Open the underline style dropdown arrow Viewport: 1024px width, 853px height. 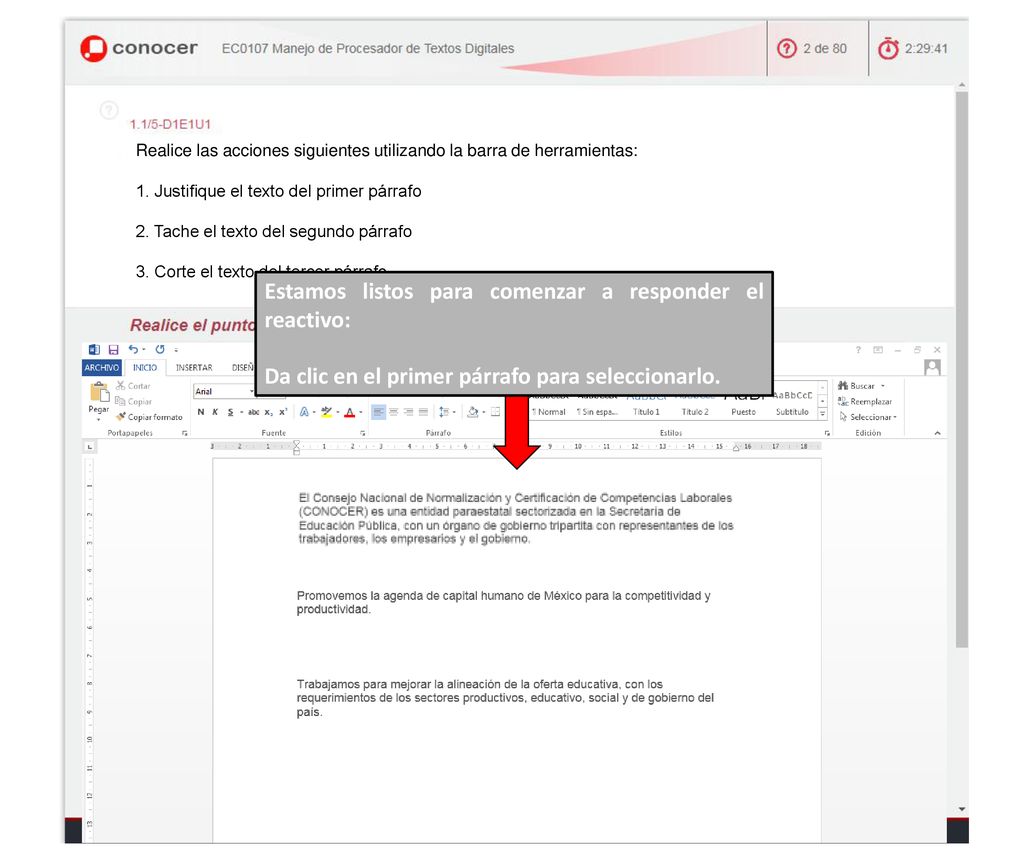(x=241, y=412)
